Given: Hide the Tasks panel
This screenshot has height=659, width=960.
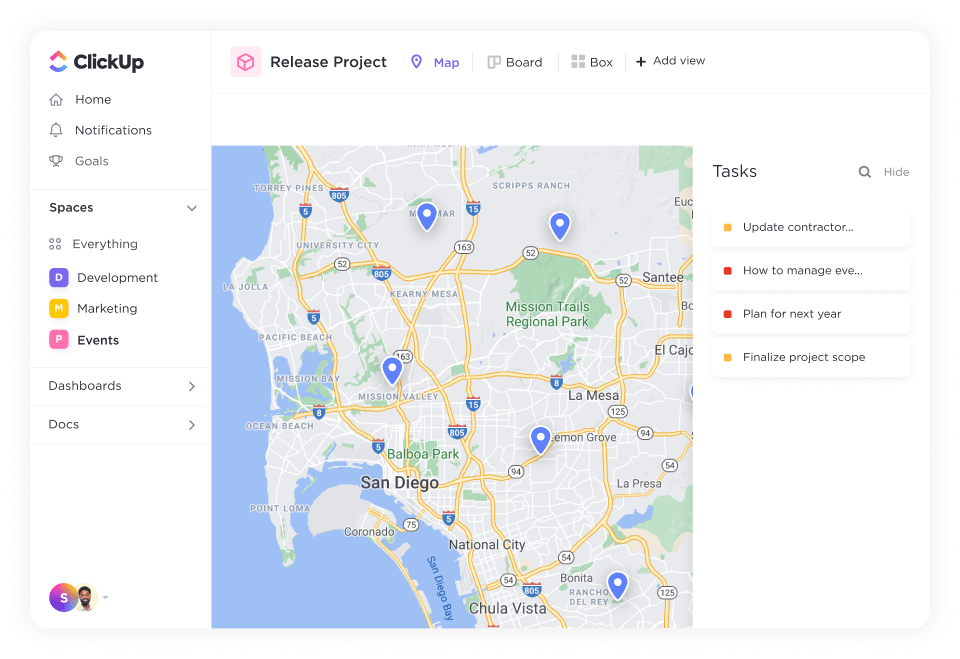Looking at the screenshot, I should click(896, 172).
